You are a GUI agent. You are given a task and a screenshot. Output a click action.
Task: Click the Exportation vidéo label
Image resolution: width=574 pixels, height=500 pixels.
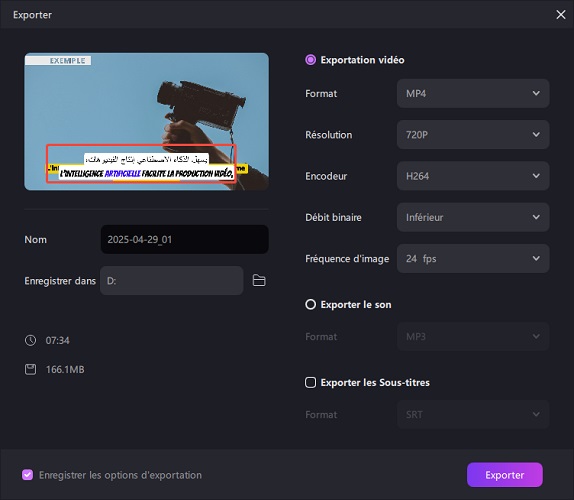click(x=362, y=60)
